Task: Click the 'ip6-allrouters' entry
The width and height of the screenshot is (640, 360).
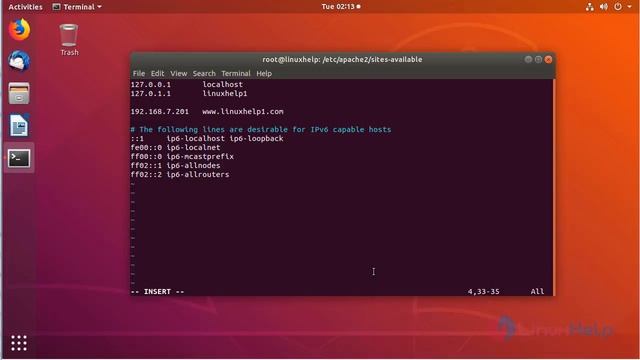Action: [x=198, y=174]
